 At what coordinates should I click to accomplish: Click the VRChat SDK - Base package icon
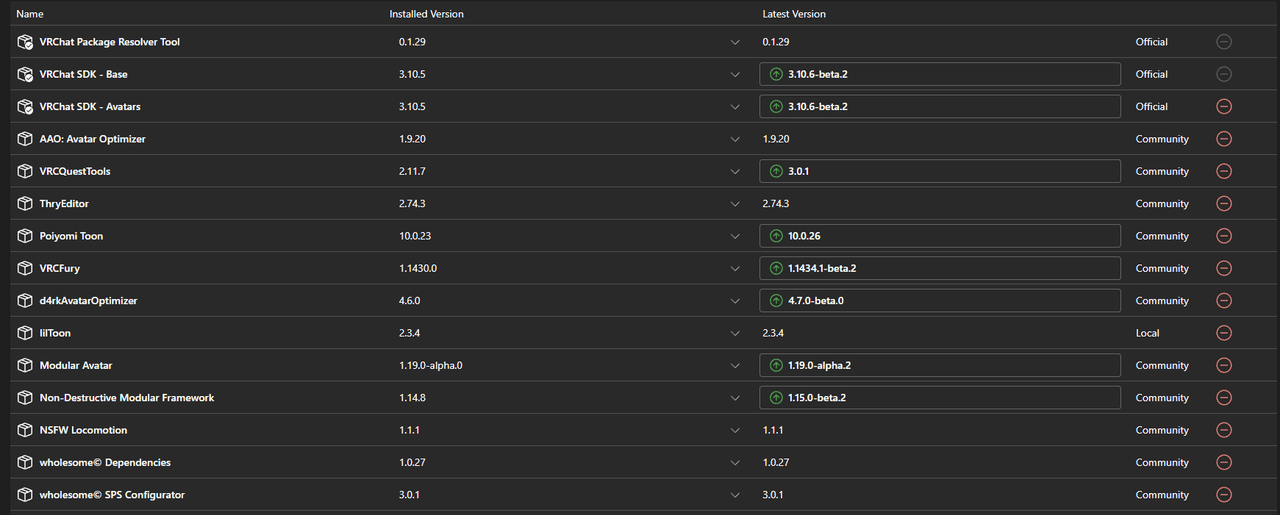point(25,74)
